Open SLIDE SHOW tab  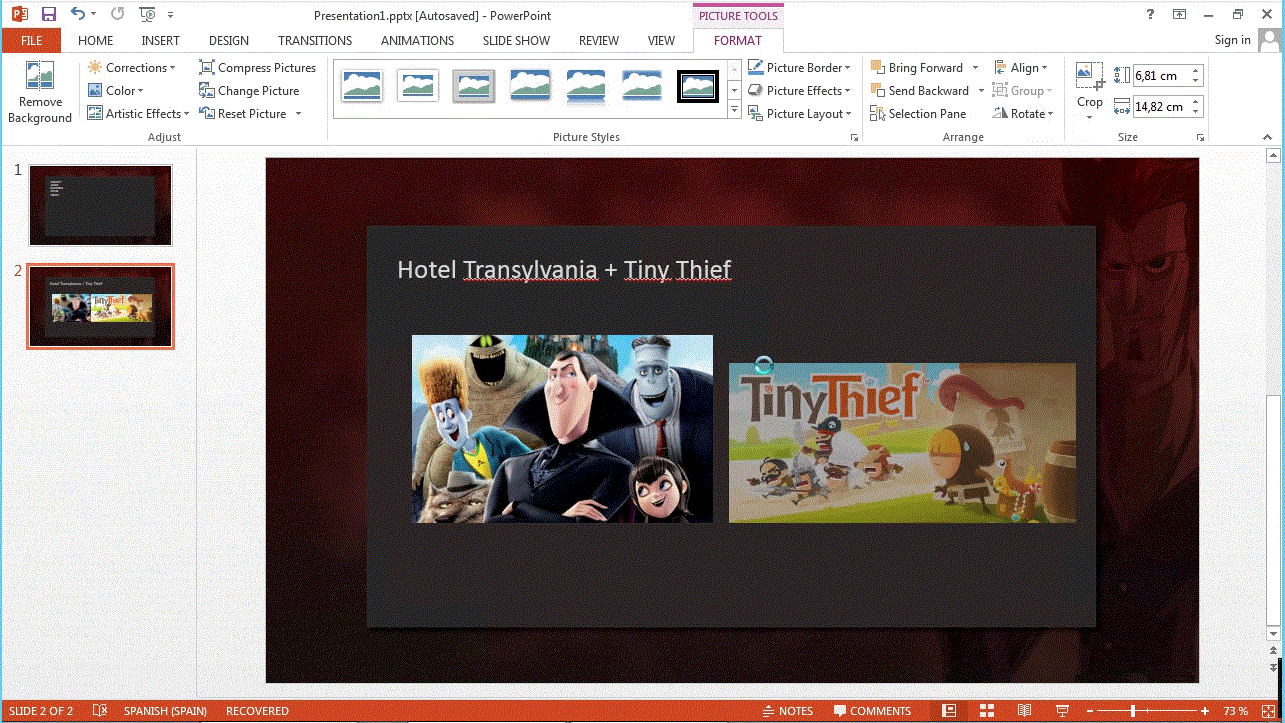(516, 41)
